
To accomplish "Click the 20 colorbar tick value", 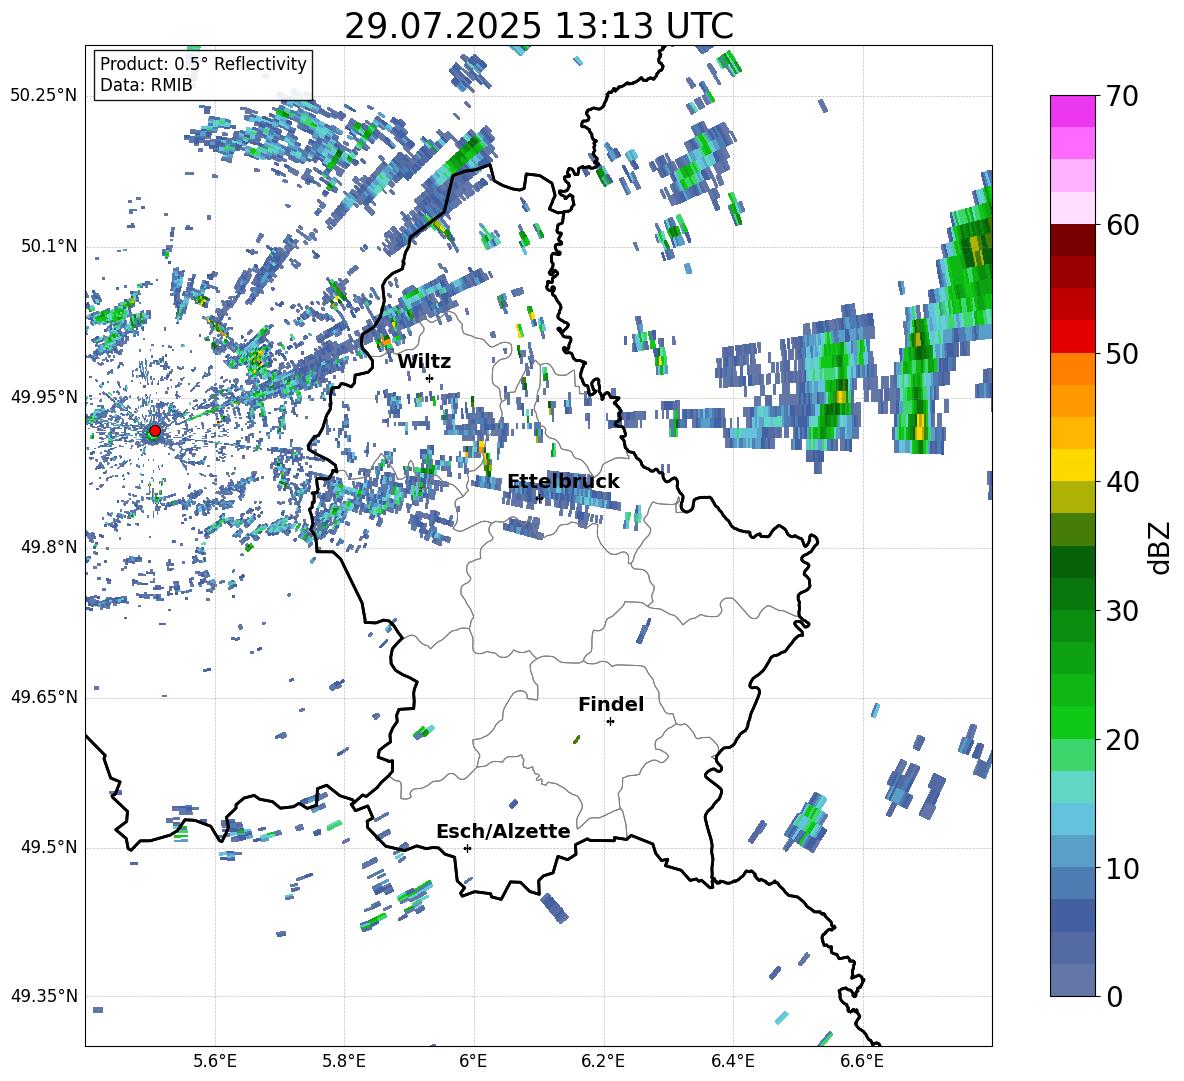I will [1122, 740].
